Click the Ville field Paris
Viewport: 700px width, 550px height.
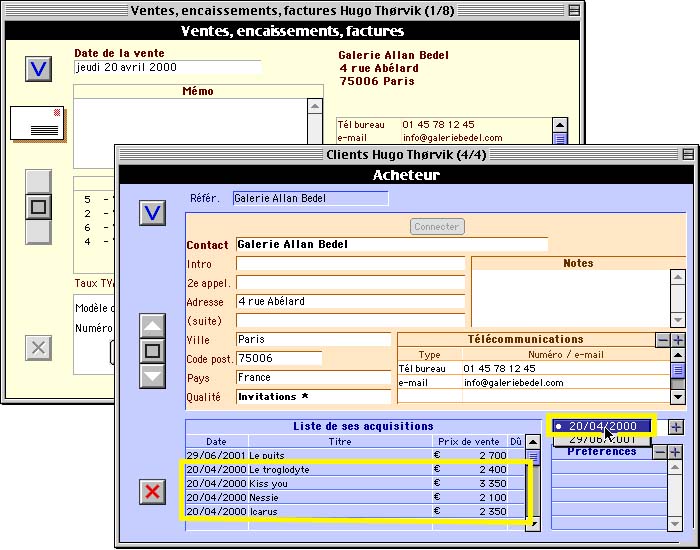[313, 339]
